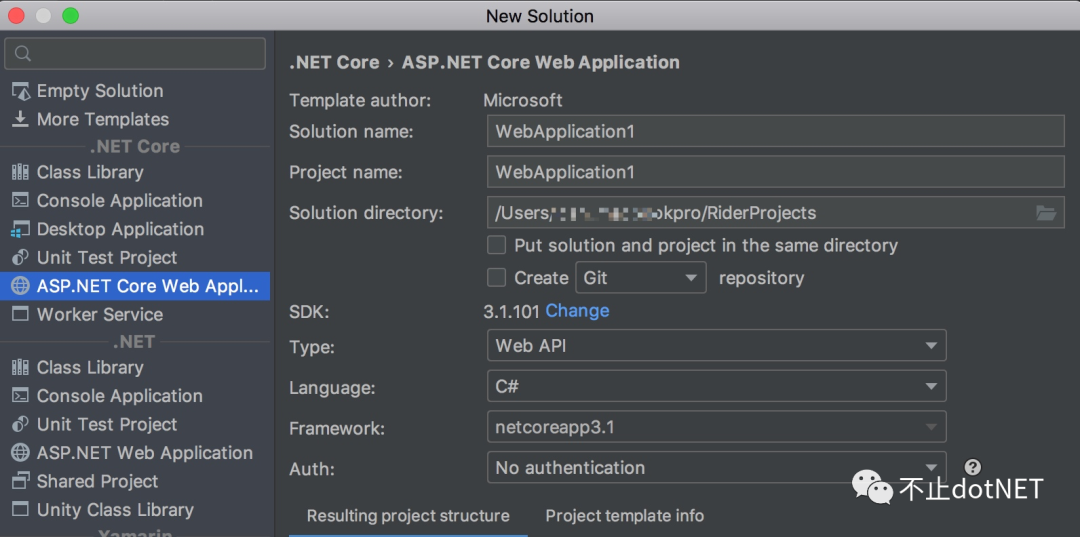
Task: Click the Worker Service template icon
Action: tap(20, 314)
